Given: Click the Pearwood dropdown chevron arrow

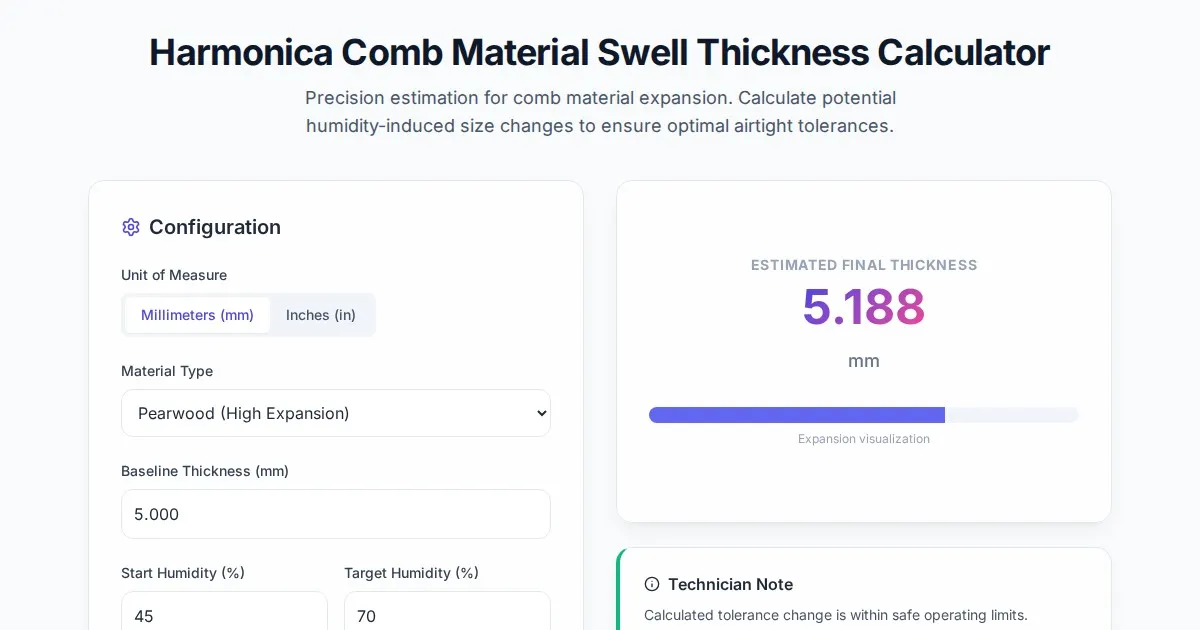Looking at the screenshot, I should point(541,413).
